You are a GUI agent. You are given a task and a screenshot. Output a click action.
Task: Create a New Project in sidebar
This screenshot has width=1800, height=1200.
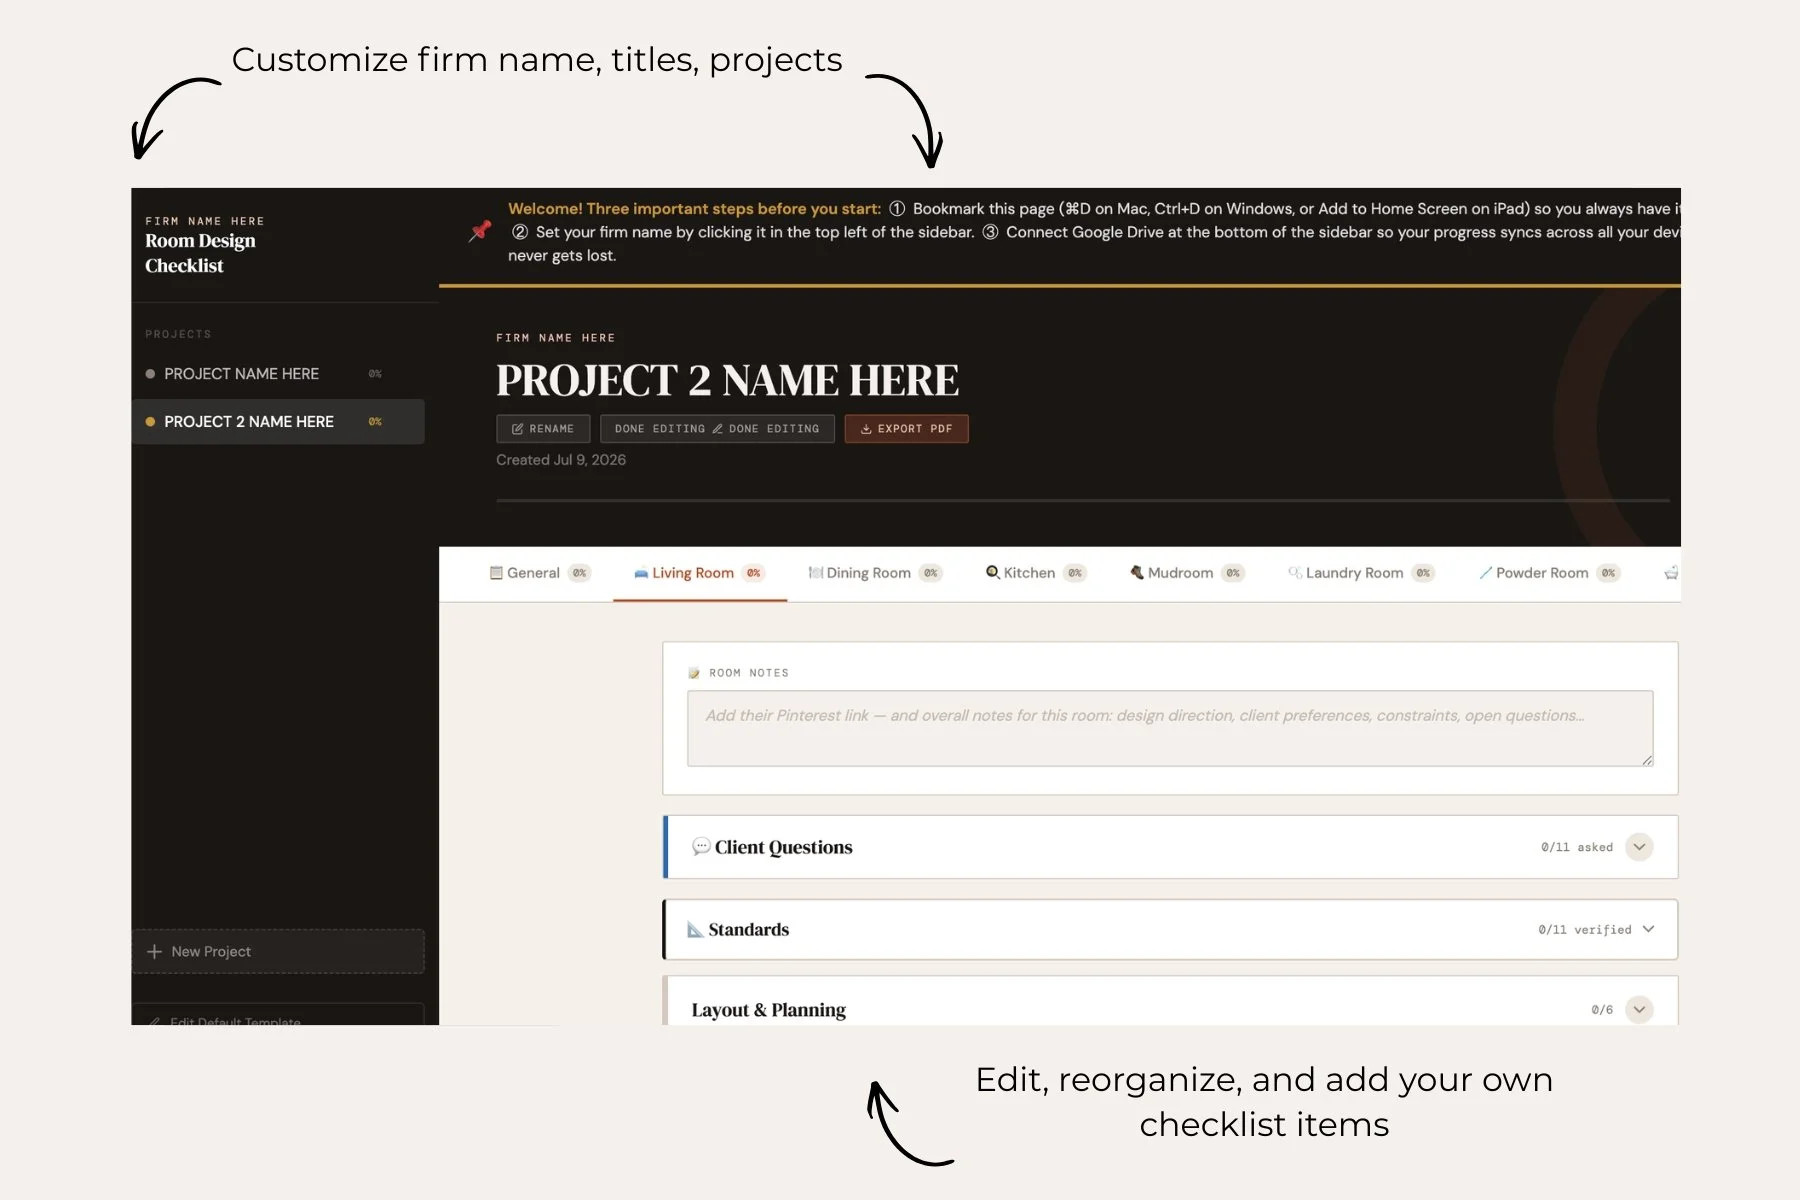click(x=278, y=951)
